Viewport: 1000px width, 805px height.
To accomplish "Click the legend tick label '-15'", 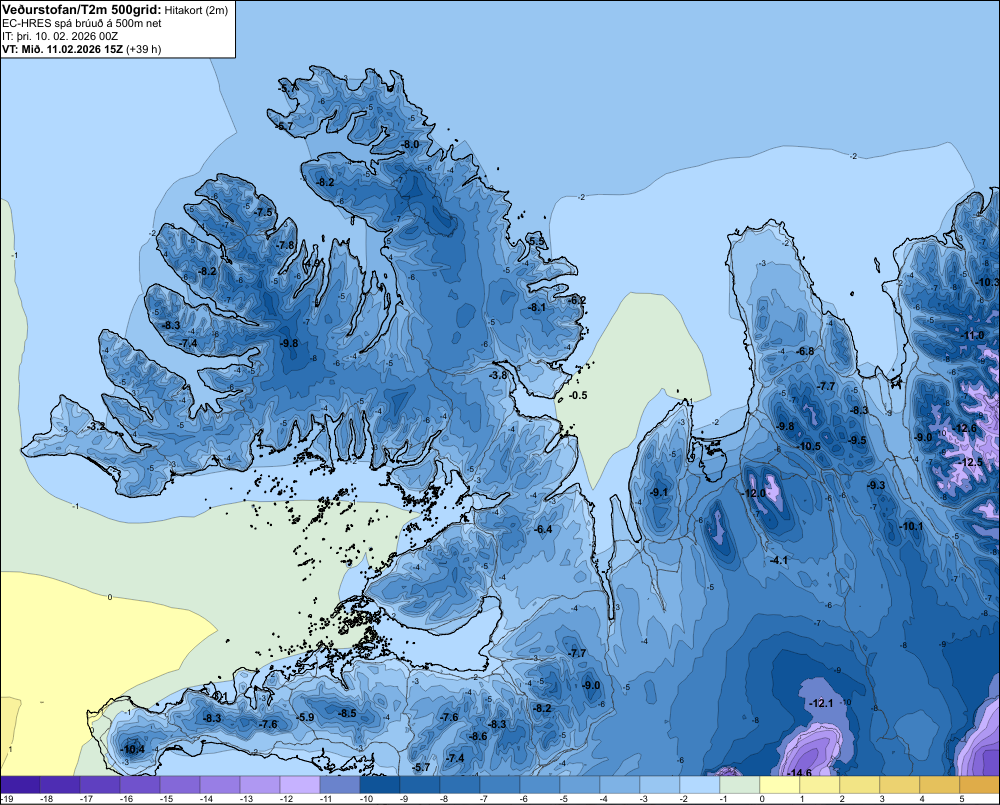I will tap(166, 799).
